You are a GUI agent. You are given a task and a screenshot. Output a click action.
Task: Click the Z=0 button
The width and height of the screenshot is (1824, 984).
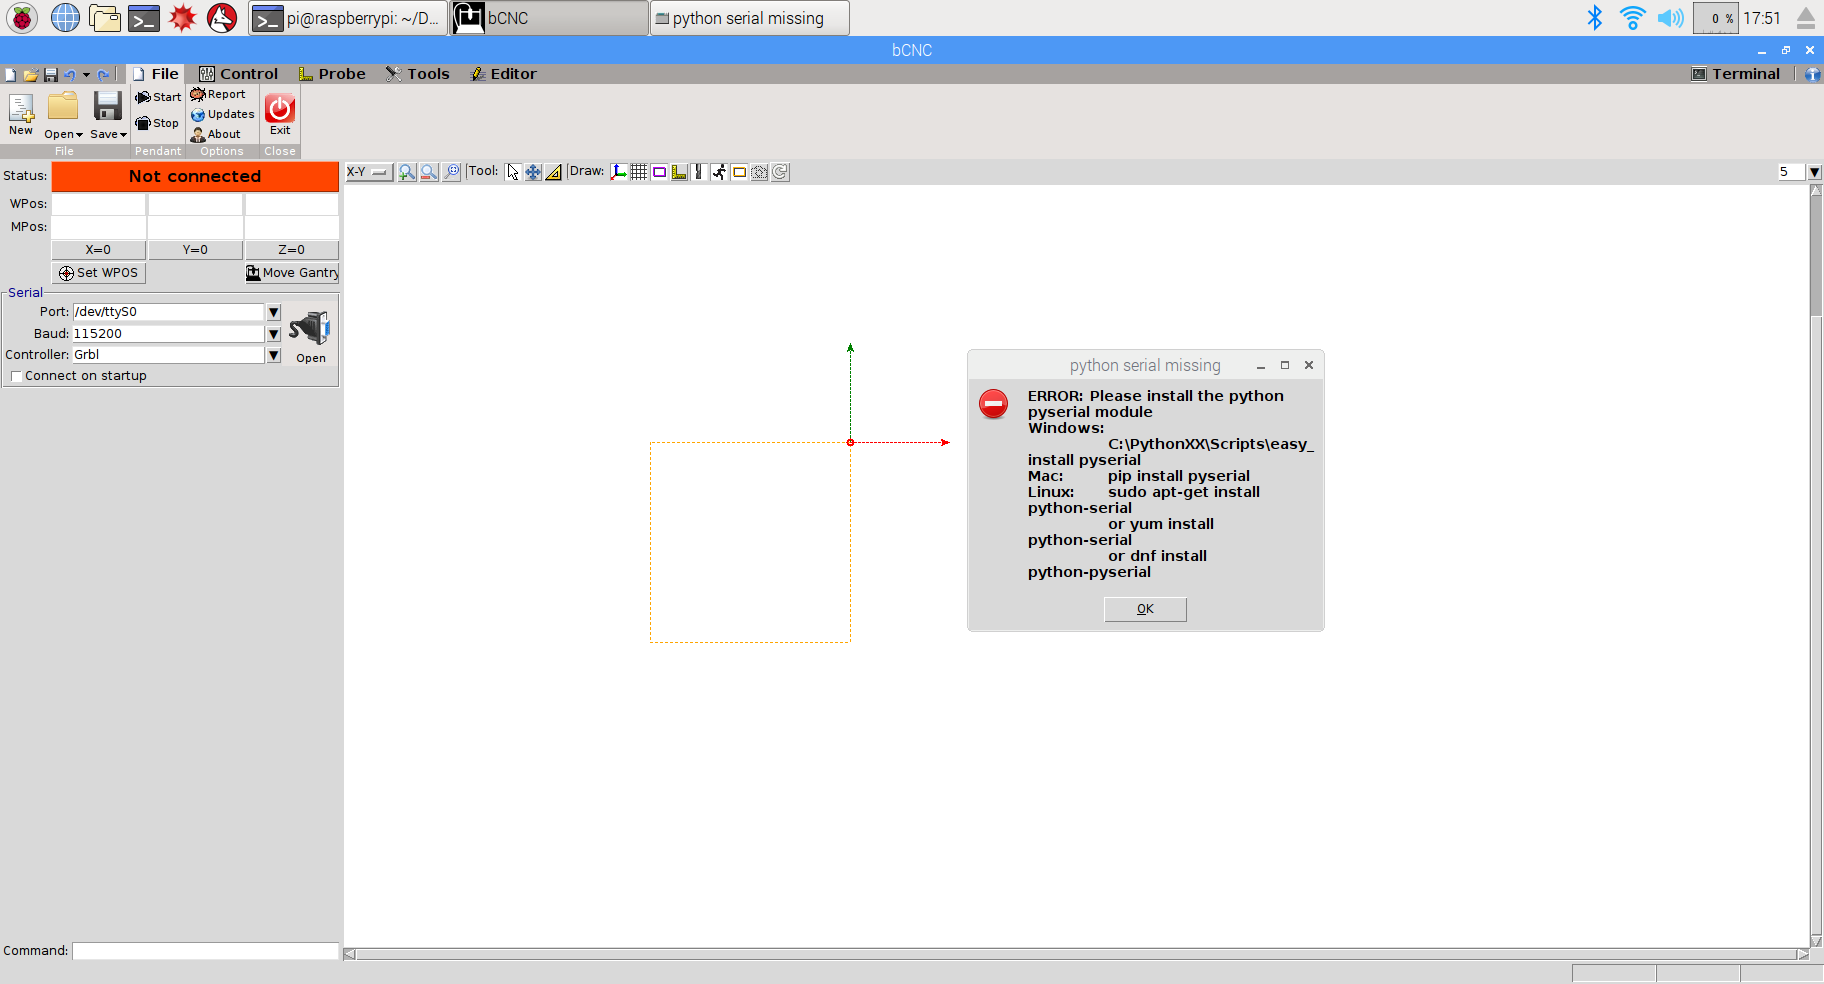(x=291, y=250)
